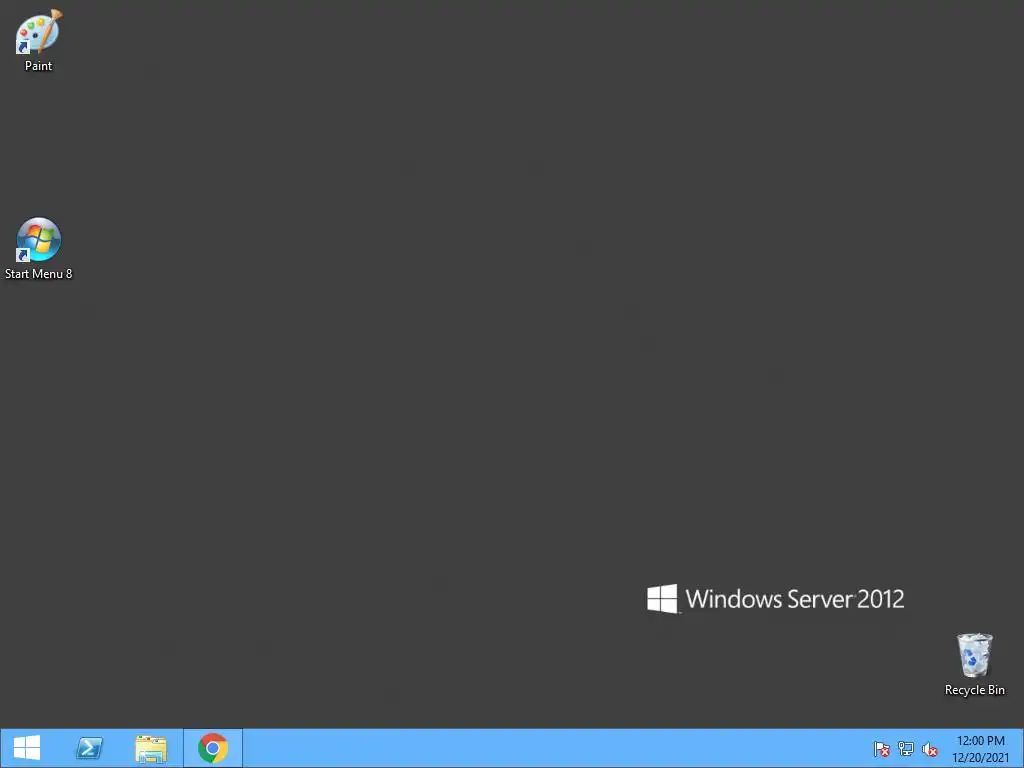Viewport: 1024px width, 768px height.
Task: Open File Explorer from the taskbar
Action: [x=151, y=748]
